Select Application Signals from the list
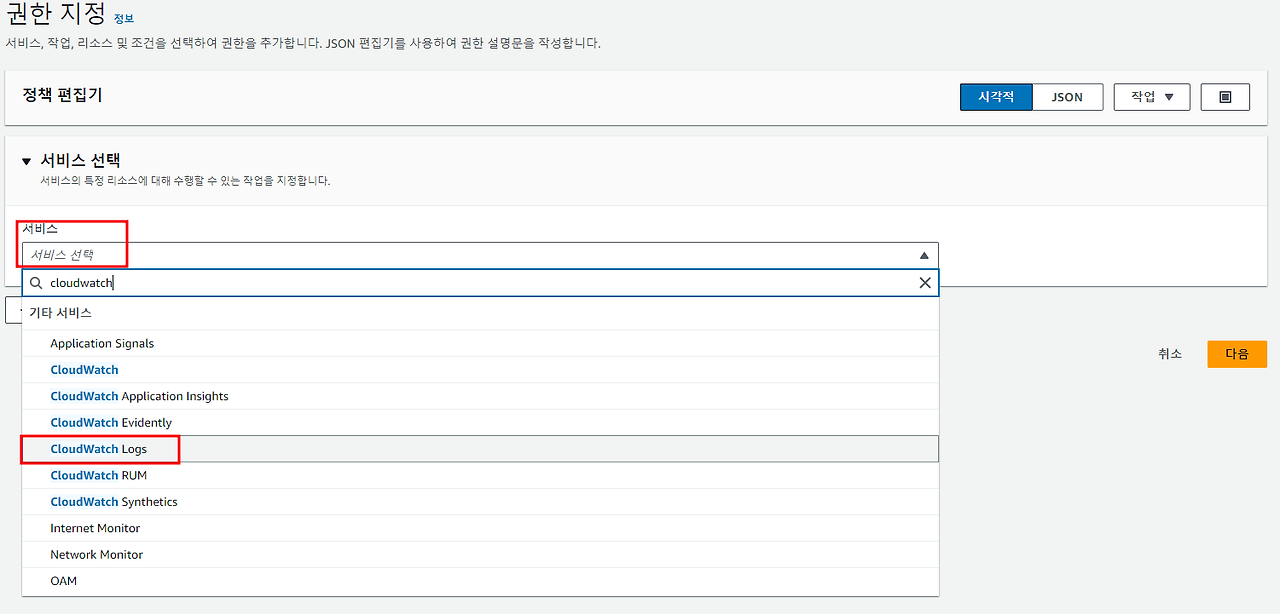 (x=480, y=343)
